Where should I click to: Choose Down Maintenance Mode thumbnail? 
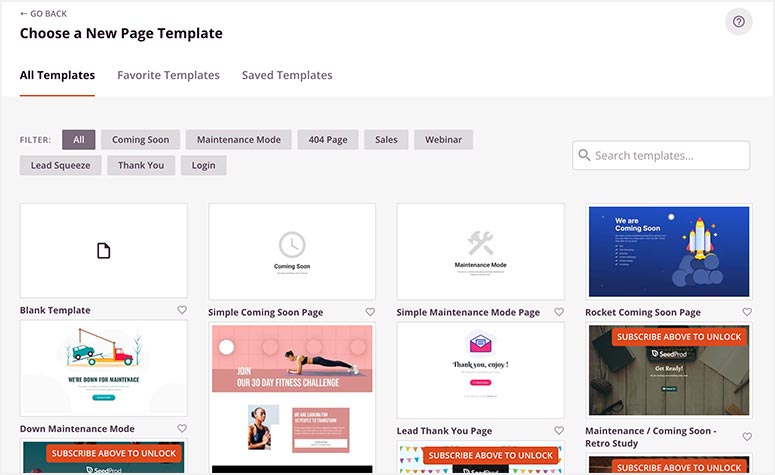pyautogui.click(x=104, y=368)
